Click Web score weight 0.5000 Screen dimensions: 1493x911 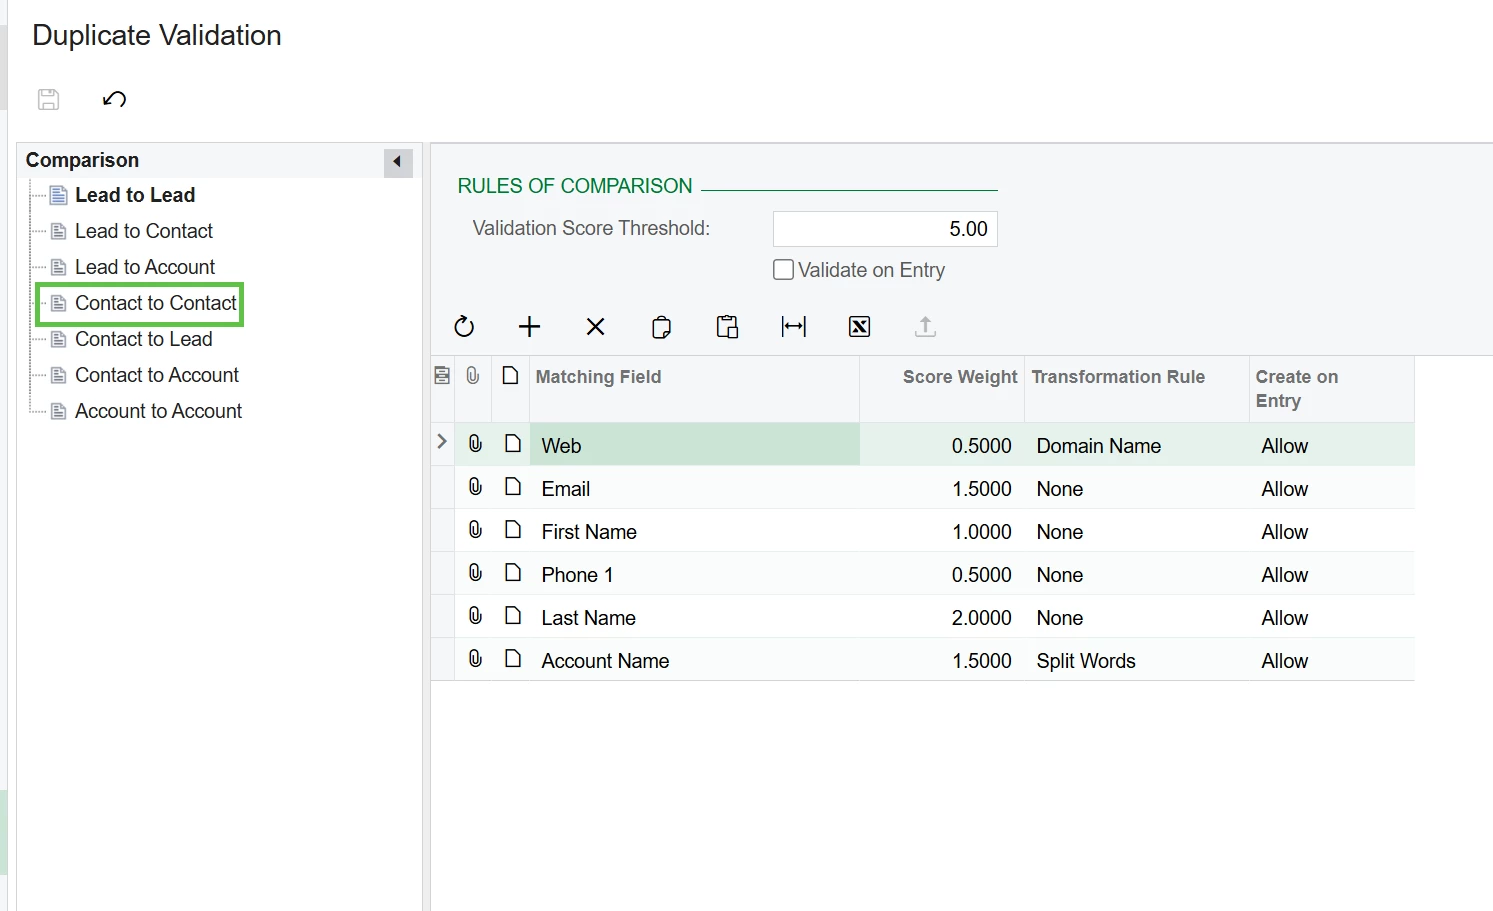[942, 445]
